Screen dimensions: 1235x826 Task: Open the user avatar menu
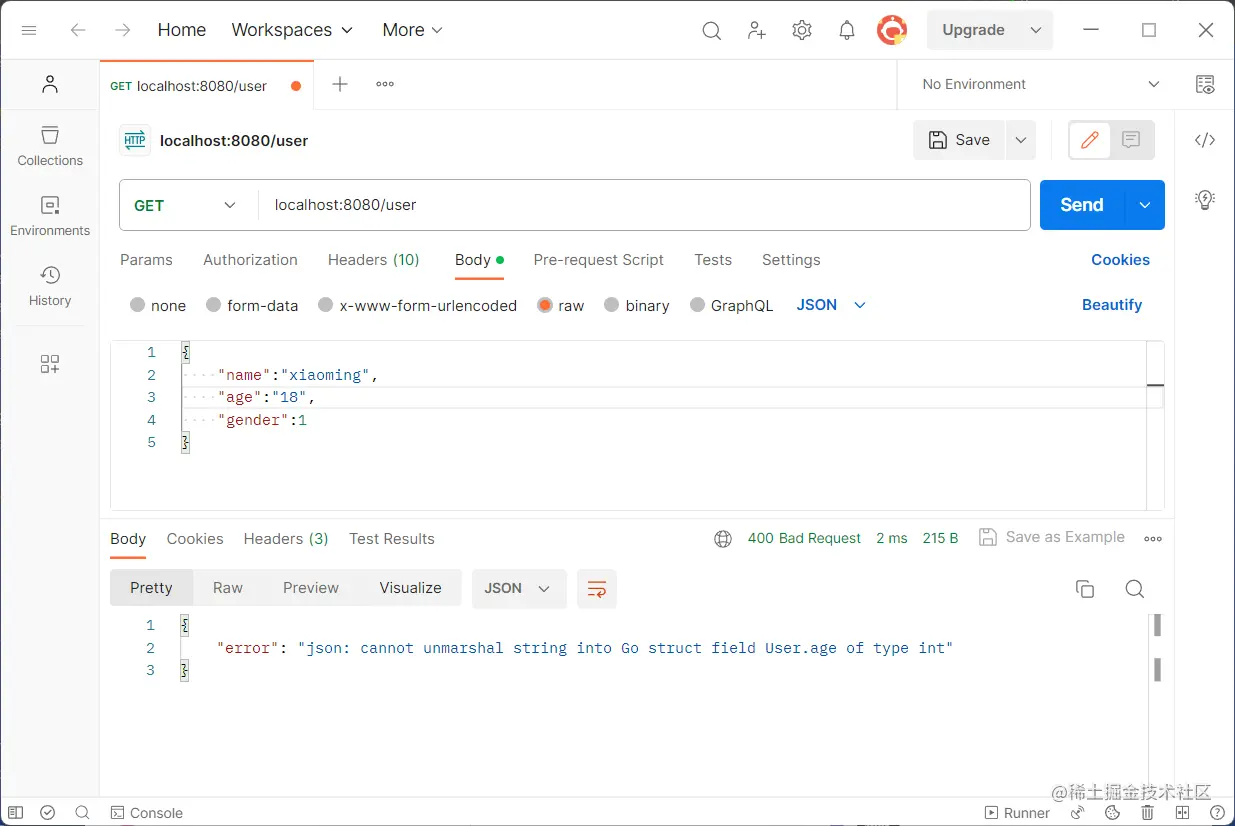pyautogui.click(x=892, y=30)
